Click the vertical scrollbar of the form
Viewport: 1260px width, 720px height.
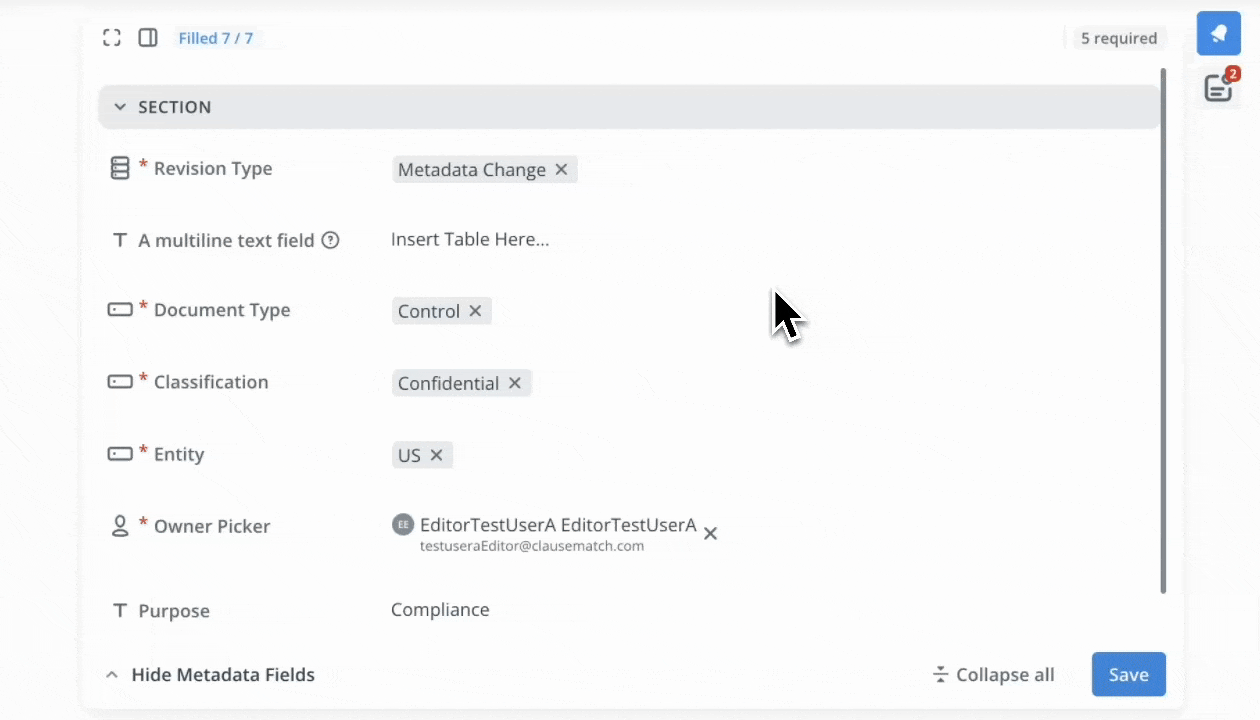click(1163, 330)
